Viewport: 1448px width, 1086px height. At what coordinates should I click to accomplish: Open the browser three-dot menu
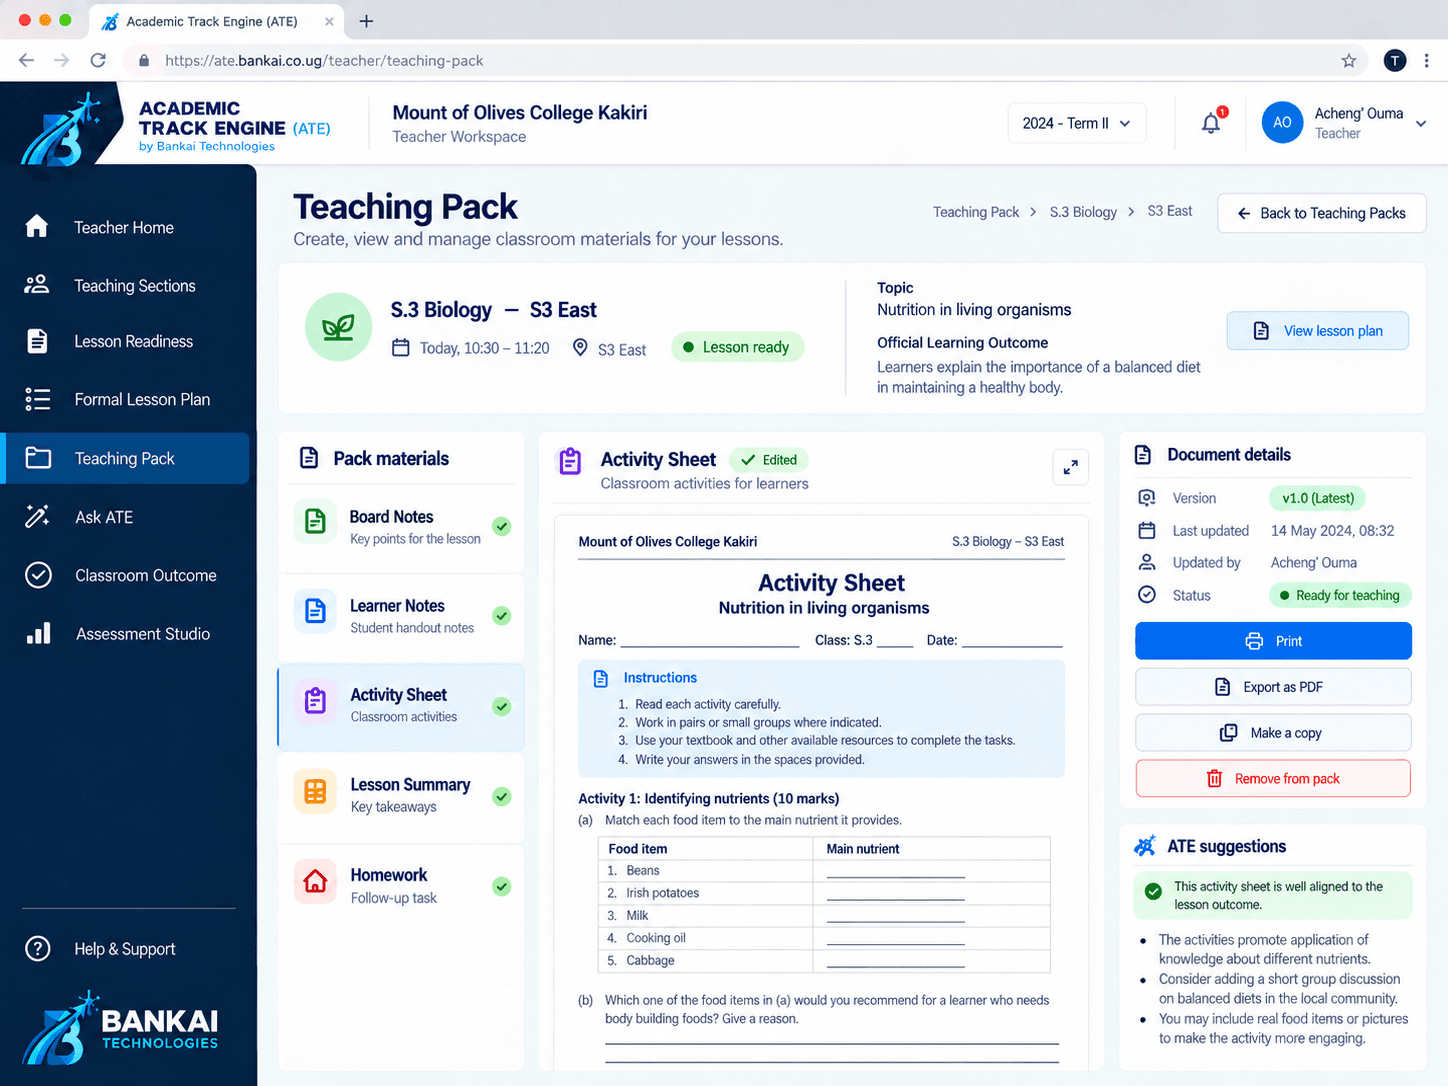1427,61
